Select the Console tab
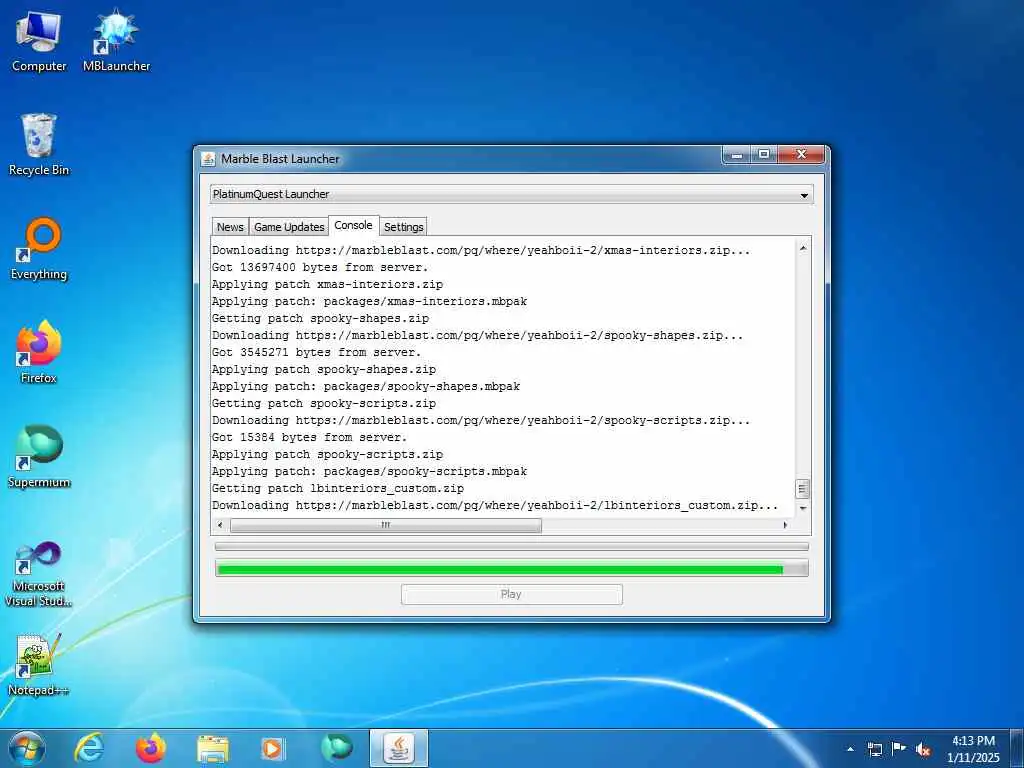Image resolution: width=1024 pixels, height=768 pixels. pos(353,225)
